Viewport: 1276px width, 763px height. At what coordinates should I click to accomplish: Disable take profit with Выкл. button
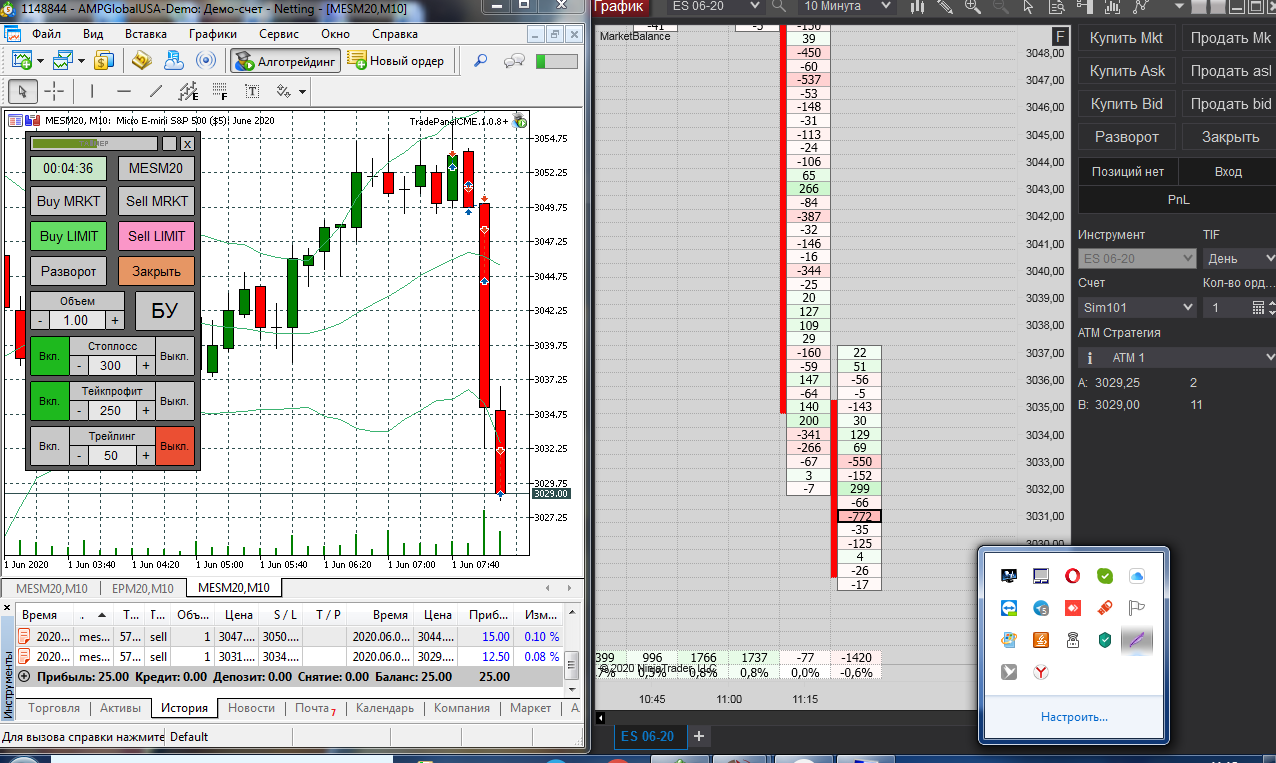point(175,400)
